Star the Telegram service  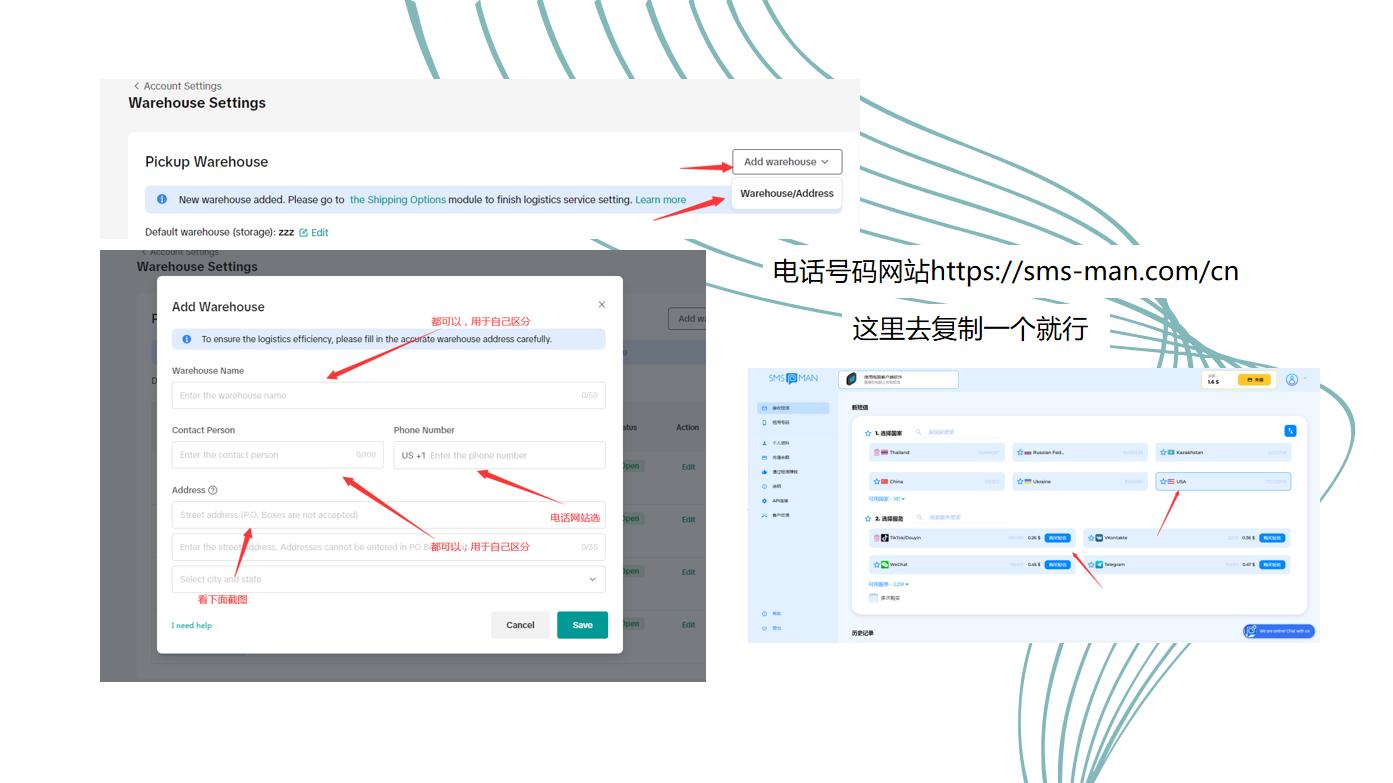click(1091, 565)
